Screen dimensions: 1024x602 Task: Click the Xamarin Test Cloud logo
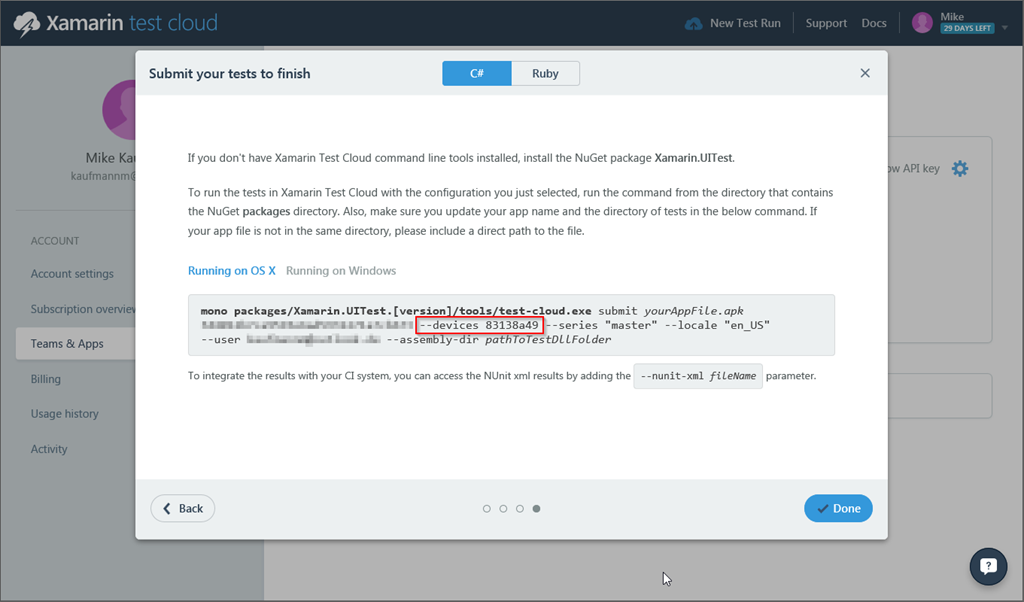[116, 23]
